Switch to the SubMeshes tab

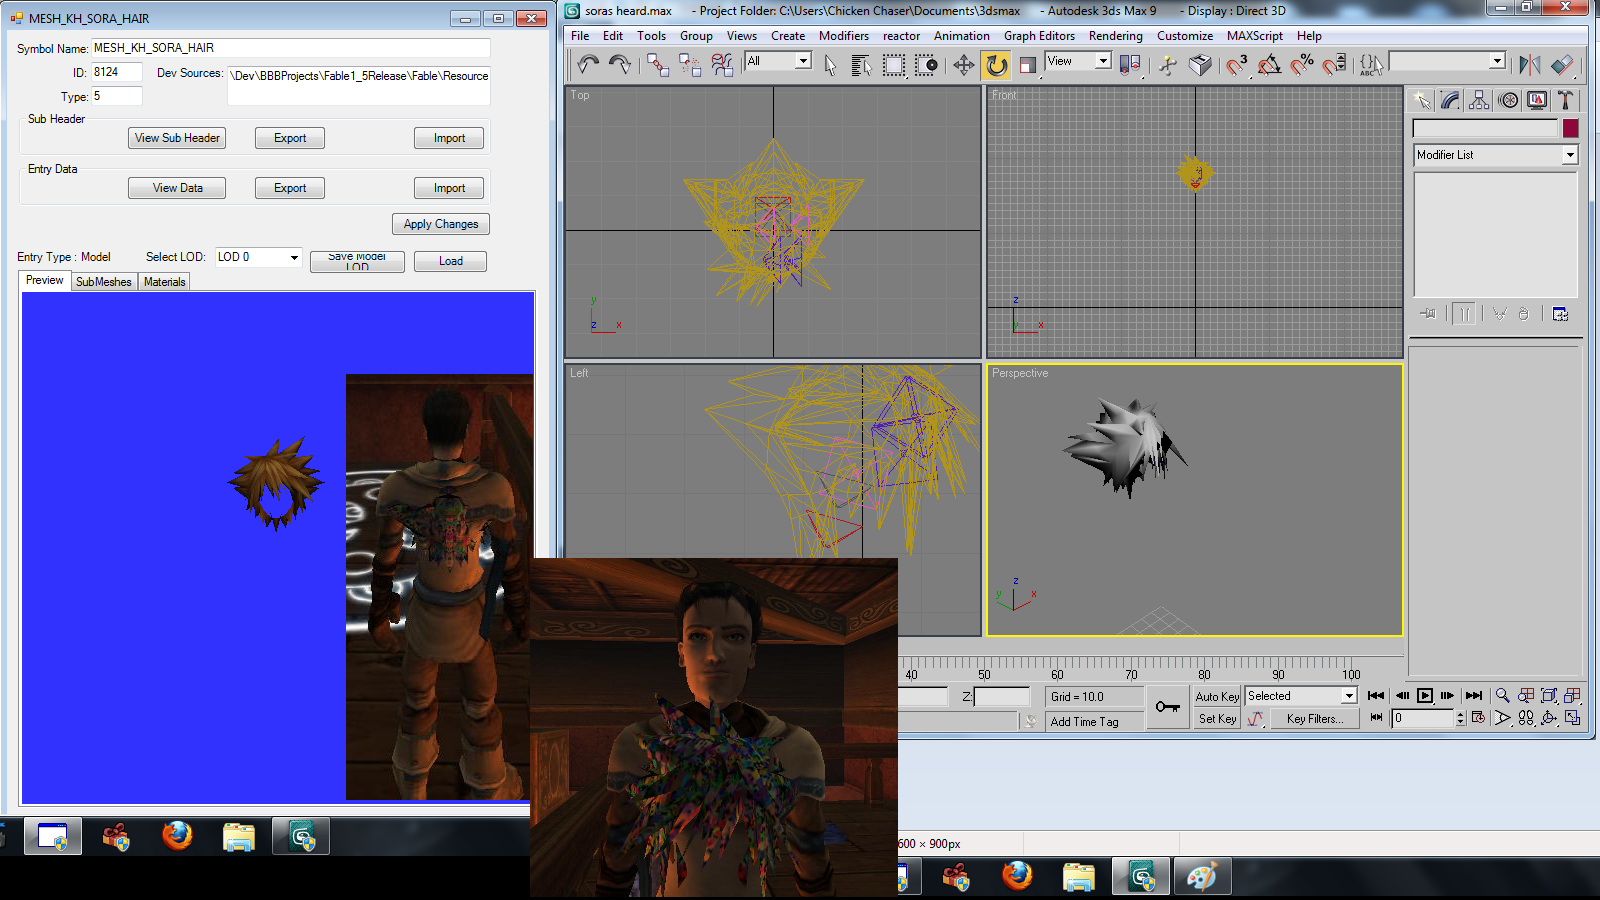pyautogui.click(x=104, y=282)
